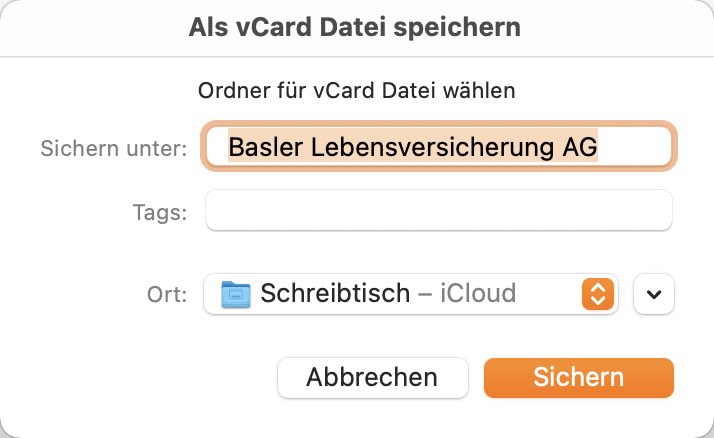This screenshot has height=438, width=714.
Task: Click the orange Sichern button
Action: click(578, 377)
